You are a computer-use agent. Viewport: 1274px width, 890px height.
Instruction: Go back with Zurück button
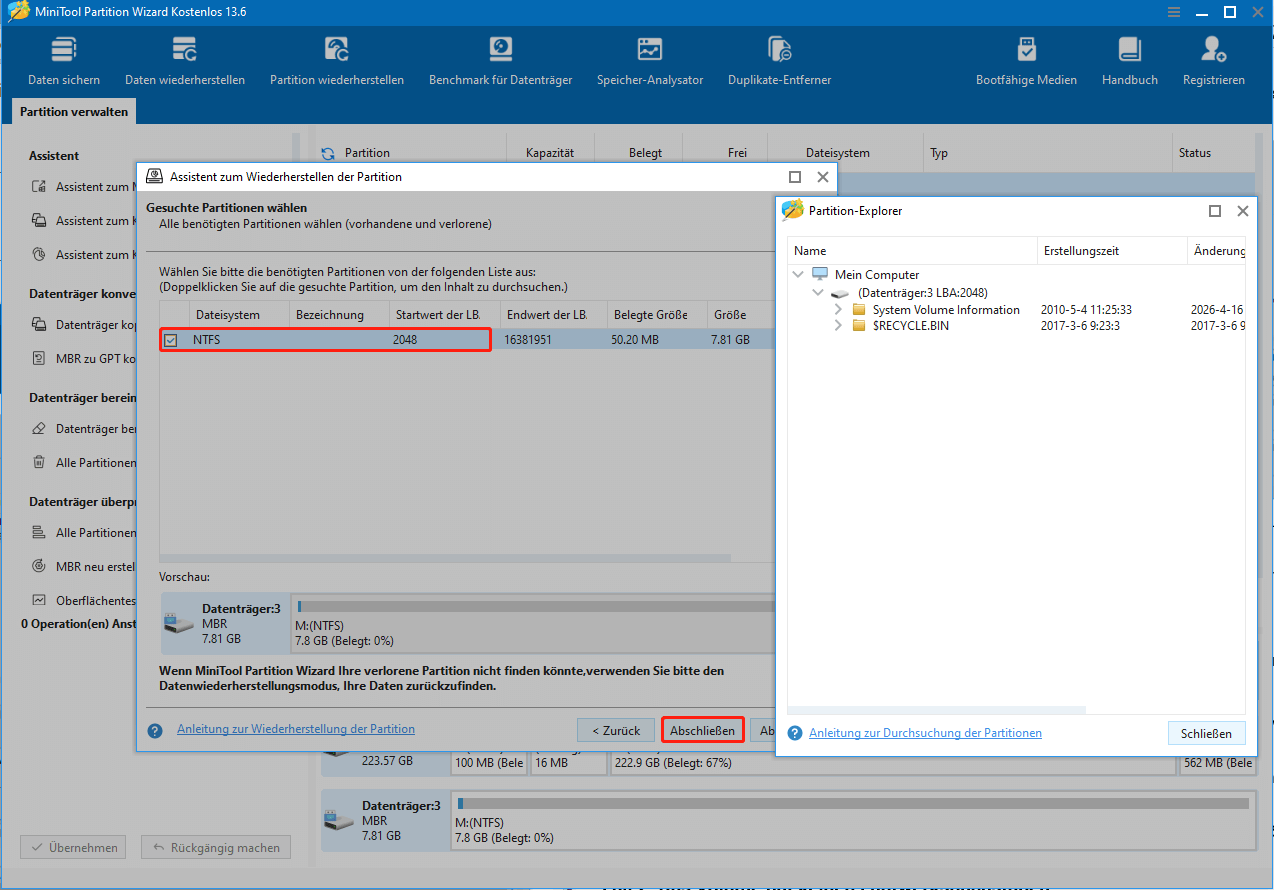tap(616, 730)
